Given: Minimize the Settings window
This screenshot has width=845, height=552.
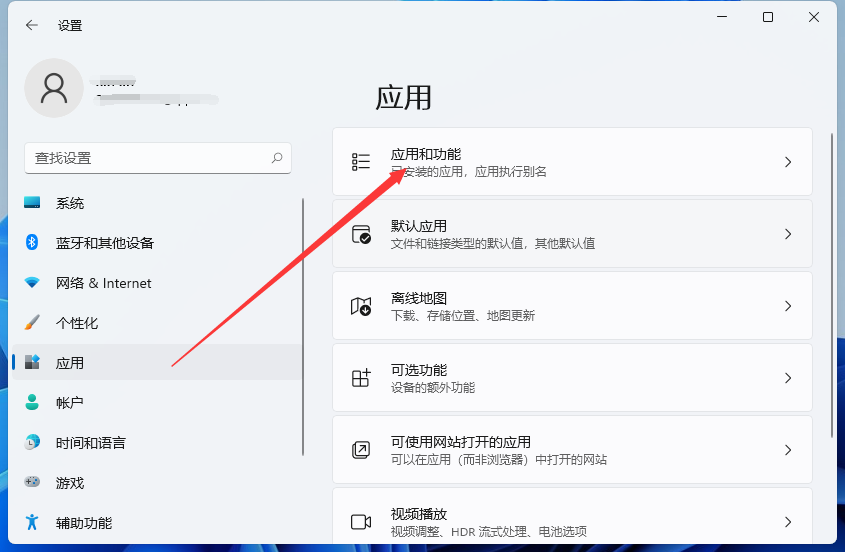Looking at the screenshot, I should coord(722,17).
